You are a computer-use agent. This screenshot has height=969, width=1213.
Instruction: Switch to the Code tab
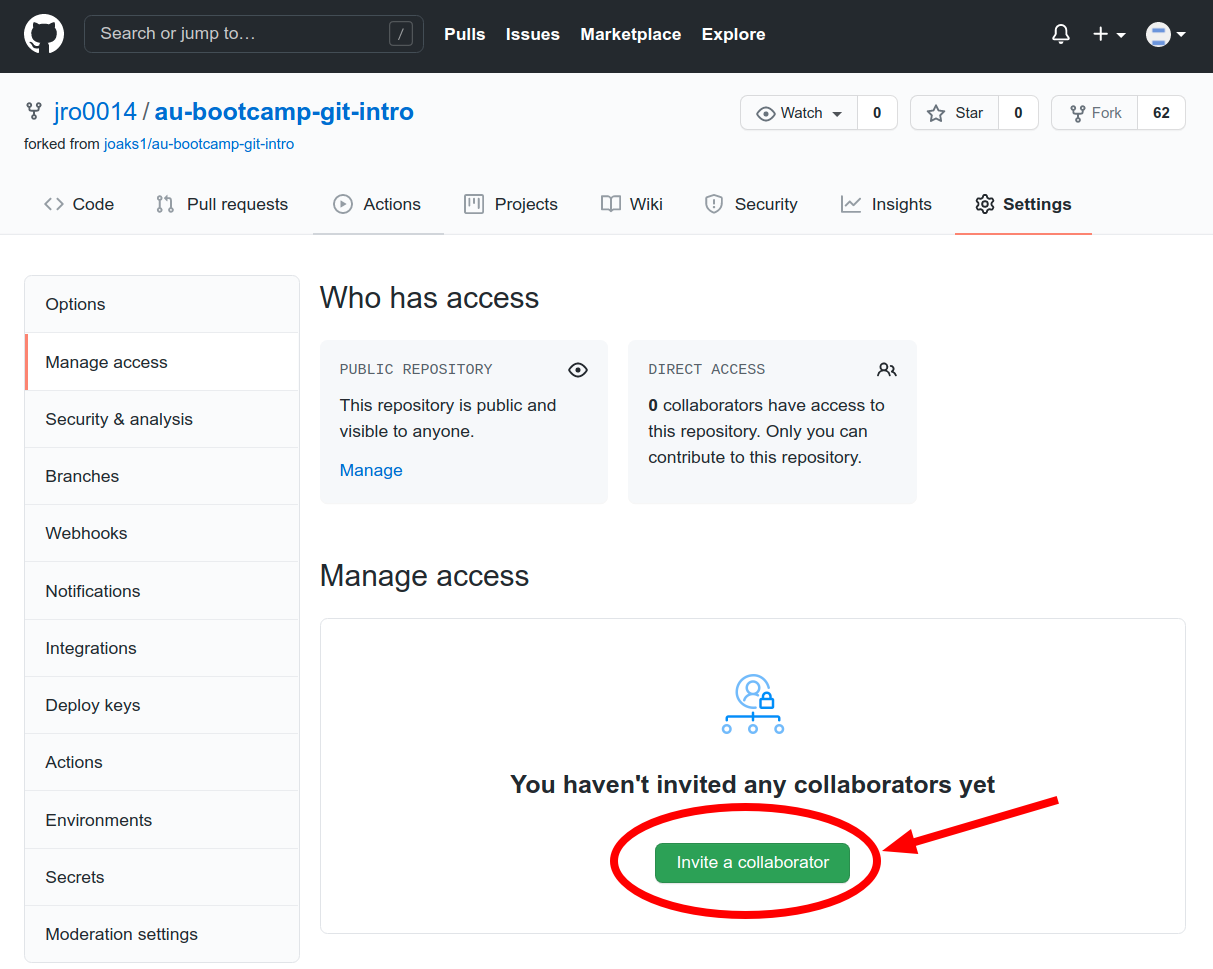[x=79, y=204]
